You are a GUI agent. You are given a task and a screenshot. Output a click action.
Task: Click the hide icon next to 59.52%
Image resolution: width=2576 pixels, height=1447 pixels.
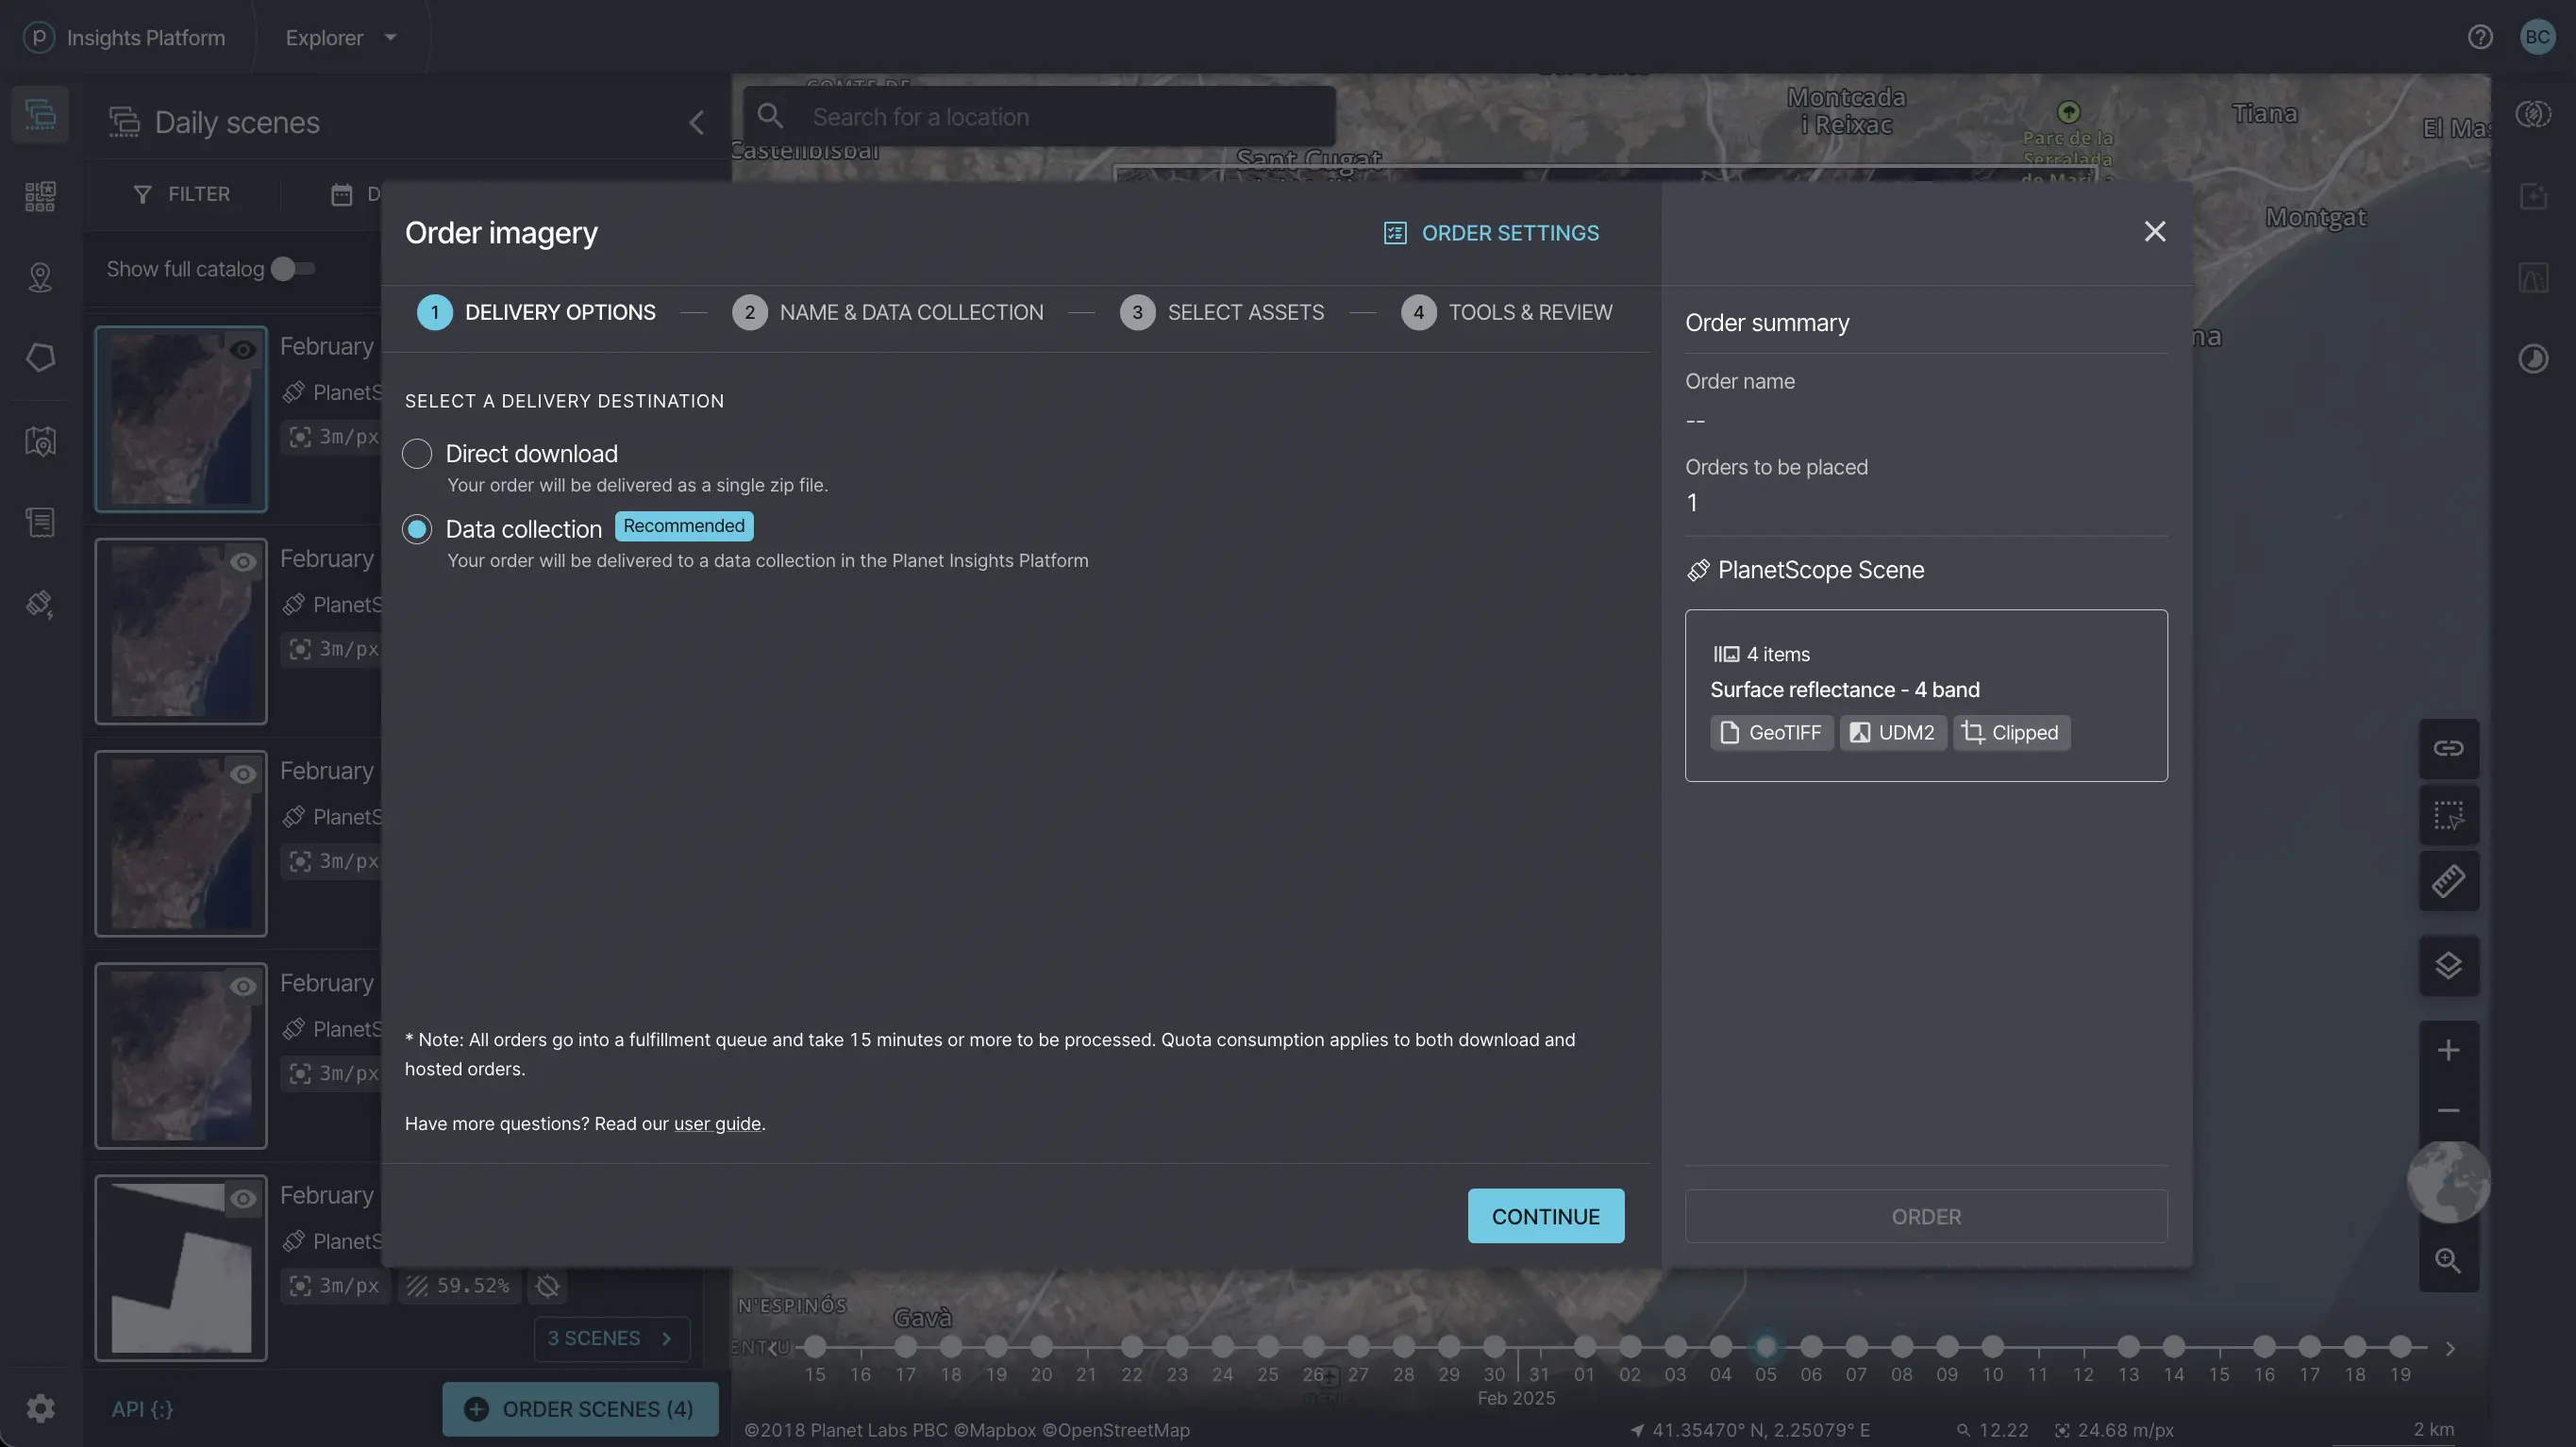click(547, 1286)
